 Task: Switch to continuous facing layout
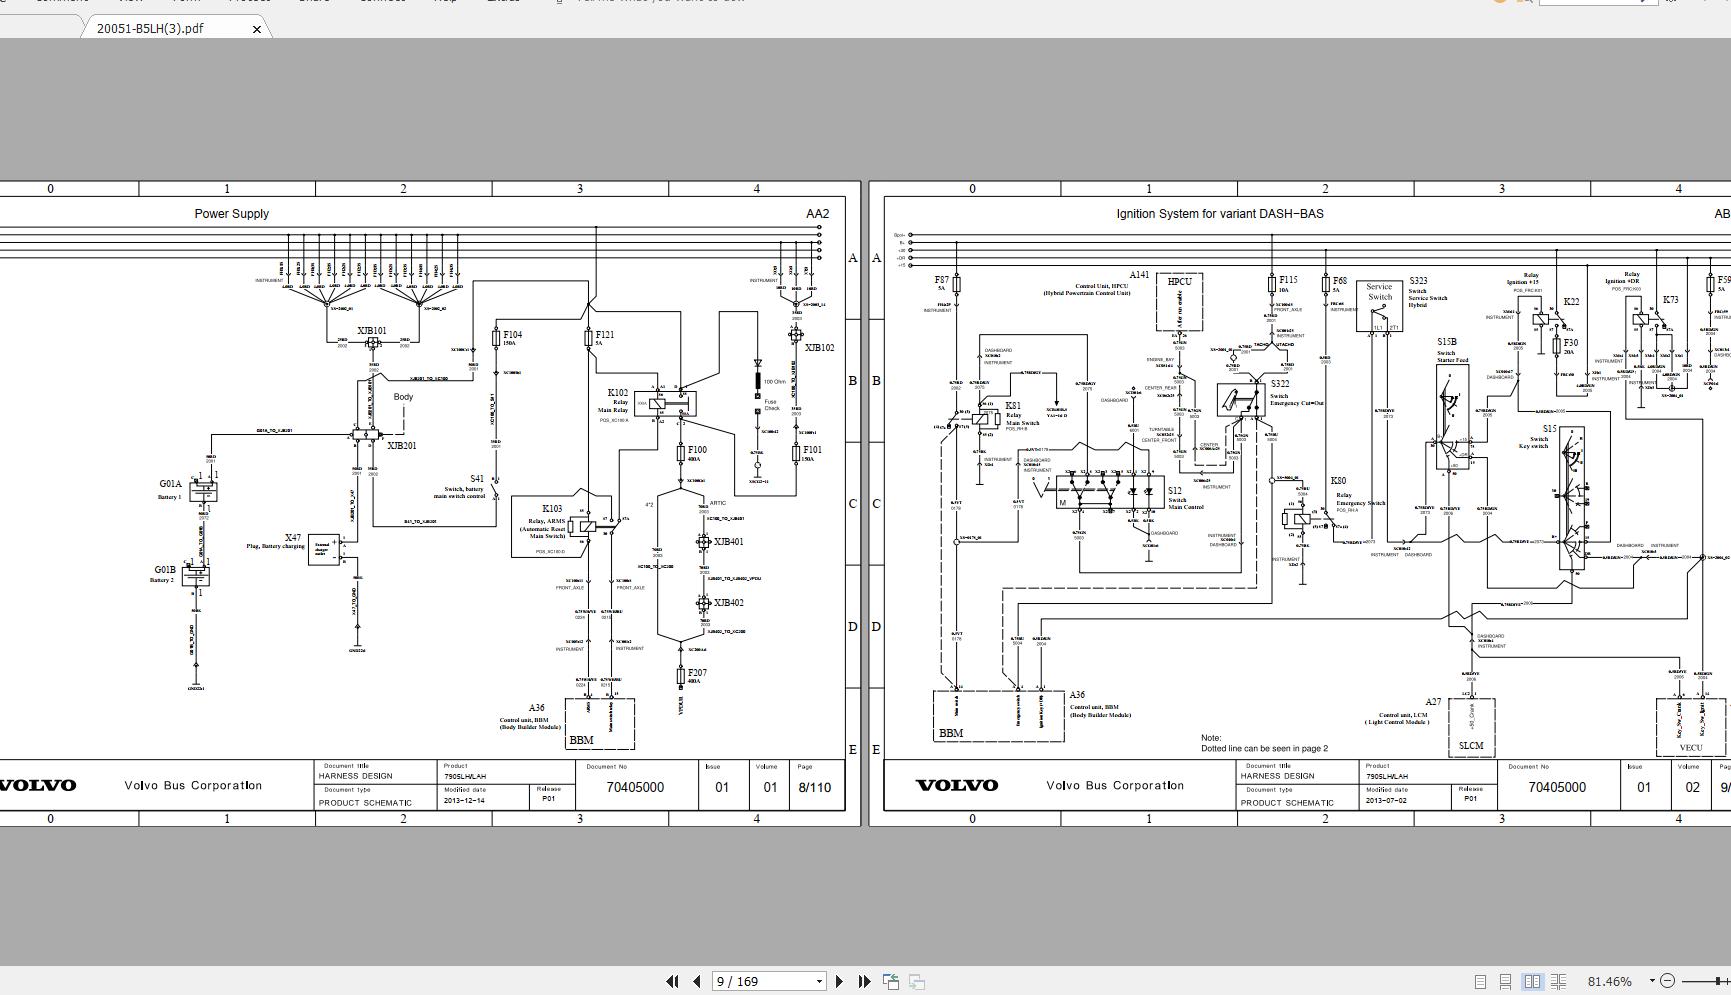[x=1558, y=982]
